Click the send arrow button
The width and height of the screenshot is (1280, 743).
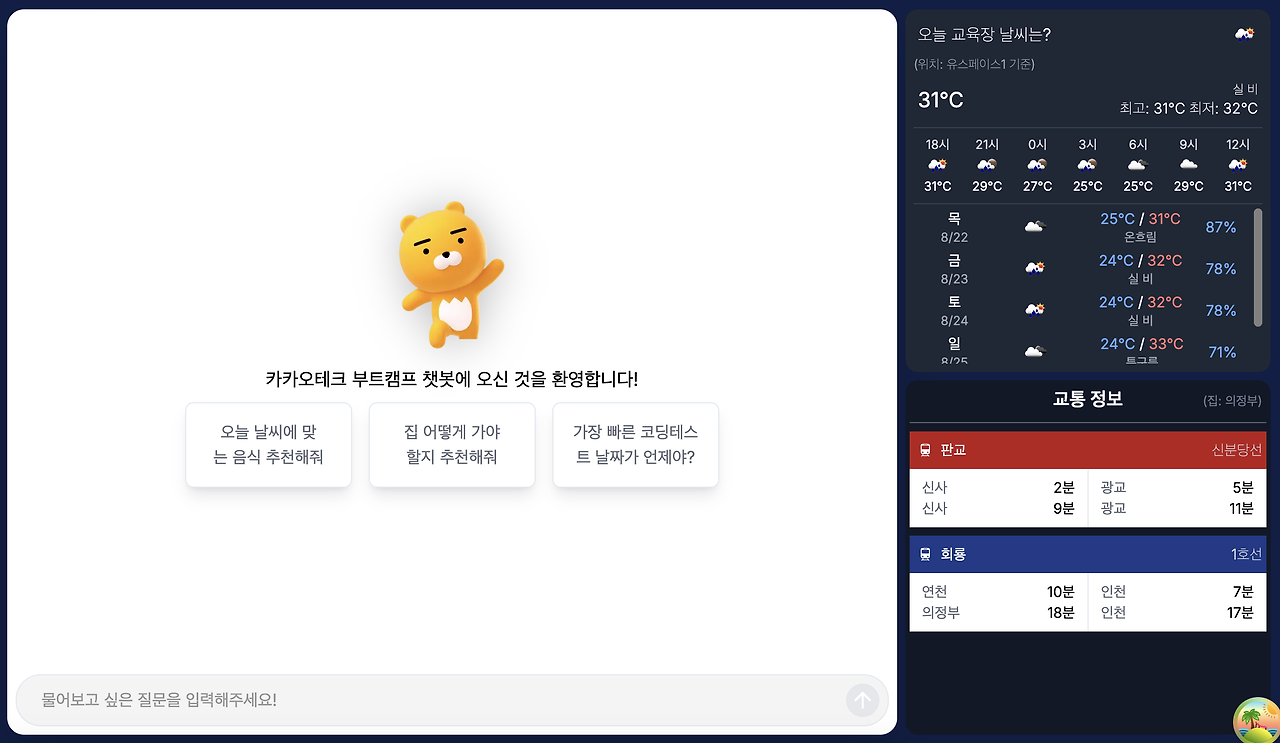[x=862, y=700]
